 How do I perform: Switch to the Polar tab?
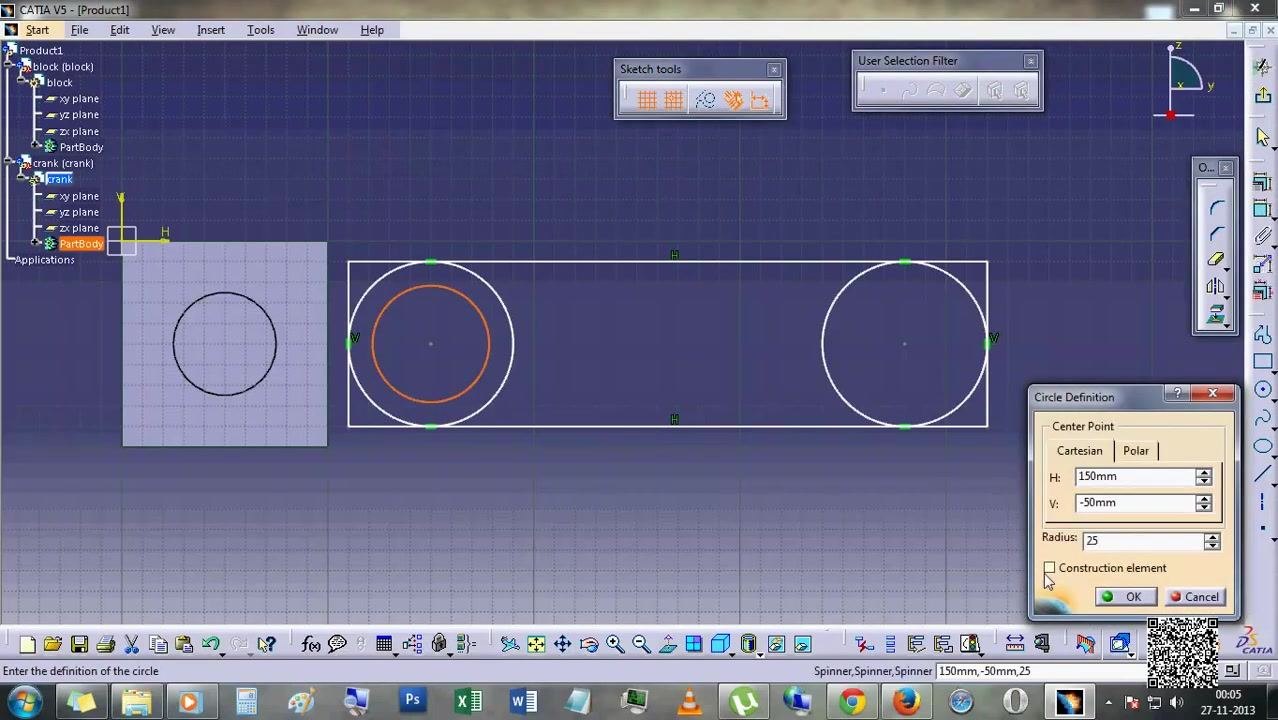point(1136,451)
